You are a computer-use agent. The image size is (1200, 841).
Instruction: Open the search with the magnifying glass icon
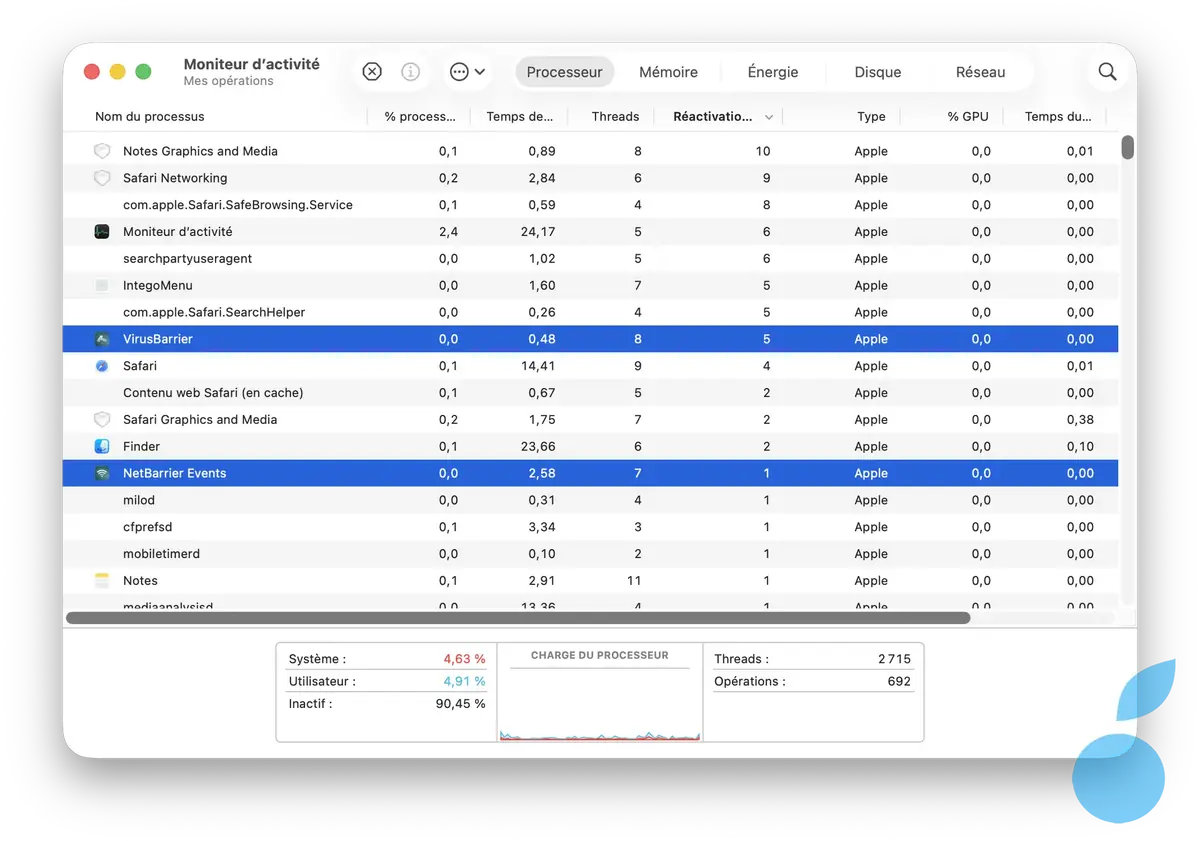tap(1107, 71)
